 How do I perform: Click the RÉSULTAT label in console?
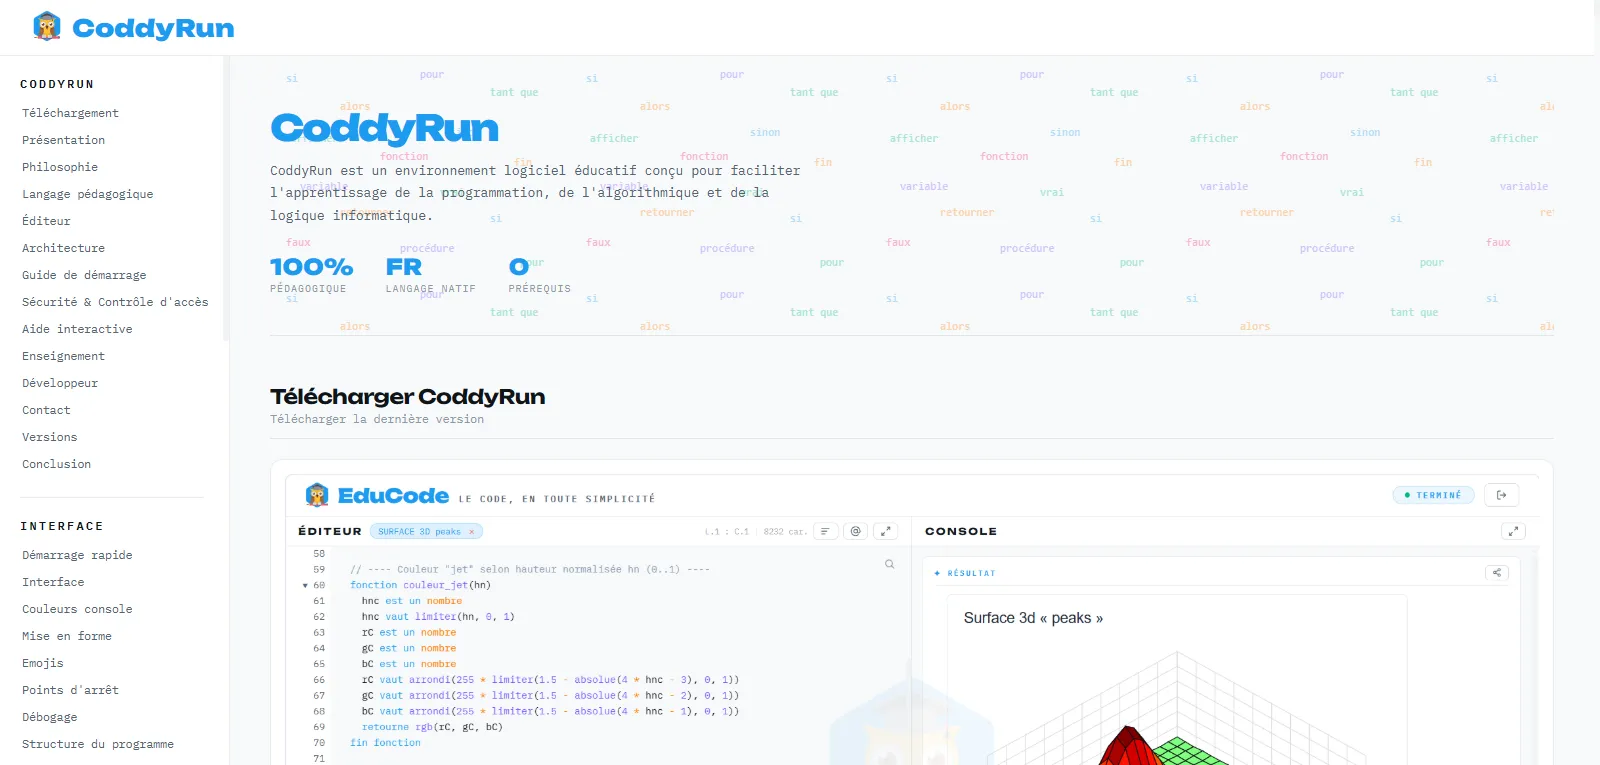(971, 573)
